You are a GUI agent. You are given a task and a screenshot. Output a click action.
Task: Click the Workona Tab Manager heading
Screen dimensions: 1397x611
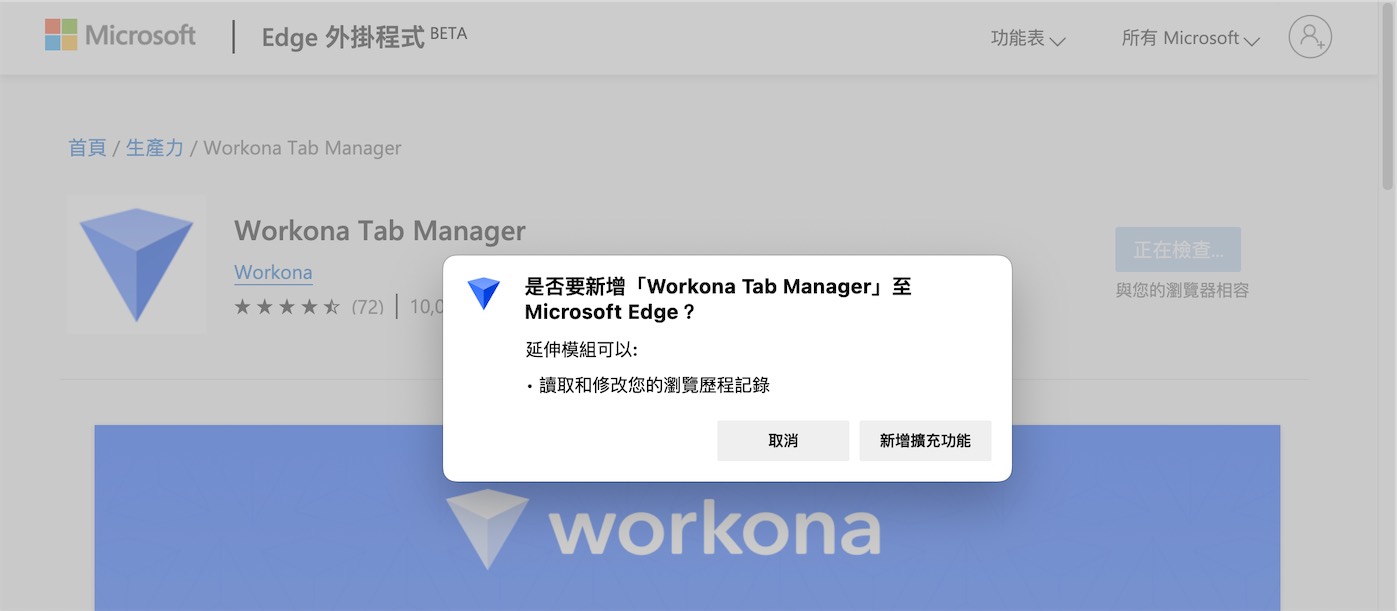pyautogui.click(x=380, y=231)
